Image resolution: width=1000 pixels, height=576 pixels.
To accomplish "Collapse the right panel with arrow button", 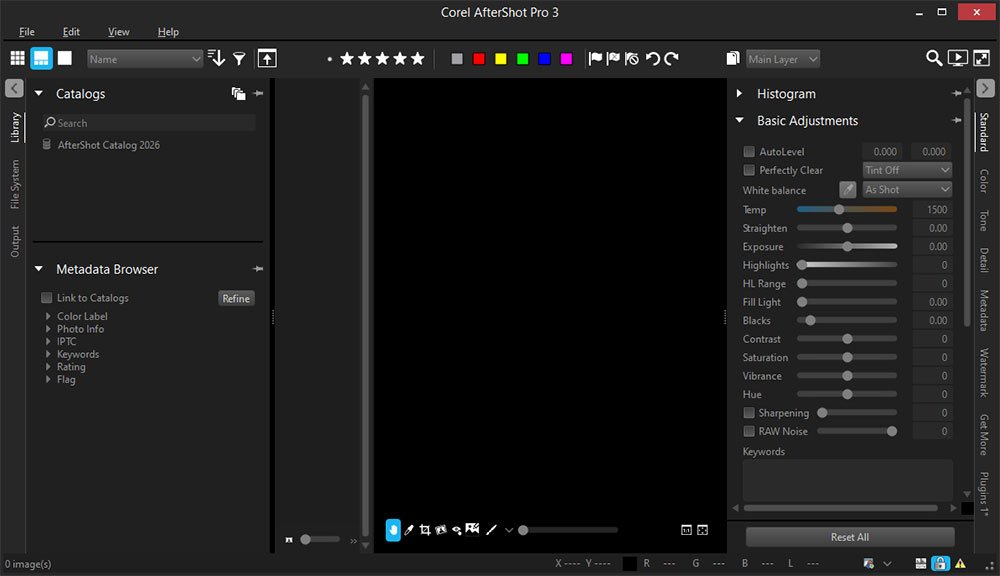I will coord(985,88).
